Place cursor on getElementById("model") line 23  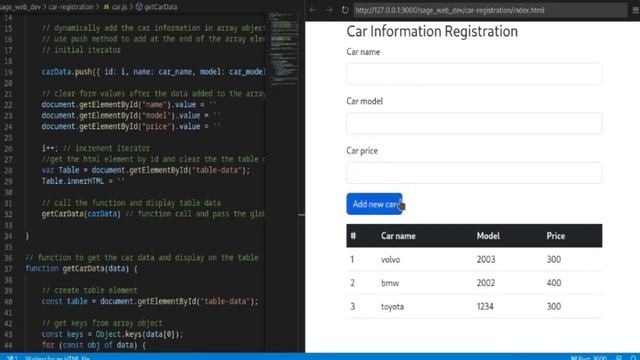131,116
